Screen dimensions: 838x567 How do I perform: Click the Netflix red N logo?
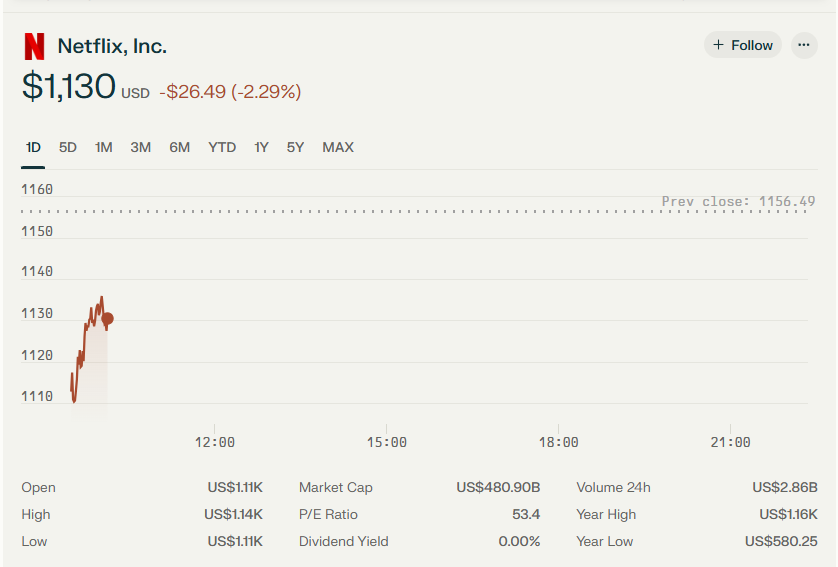coord(34,46)
